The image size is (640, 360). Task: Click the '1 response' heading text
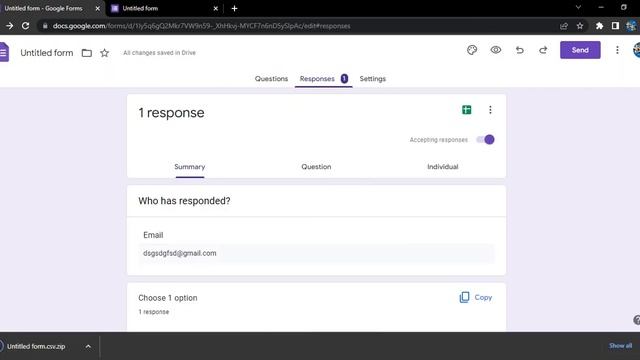[171, 113]
